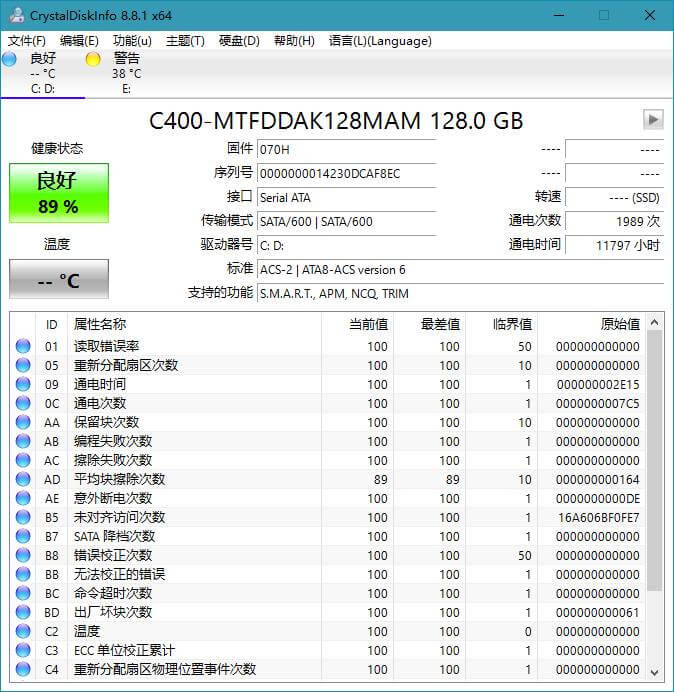Open the 功能(u) menu
The width and height of the screenshot is (674, 692).
tap(132, 41)
